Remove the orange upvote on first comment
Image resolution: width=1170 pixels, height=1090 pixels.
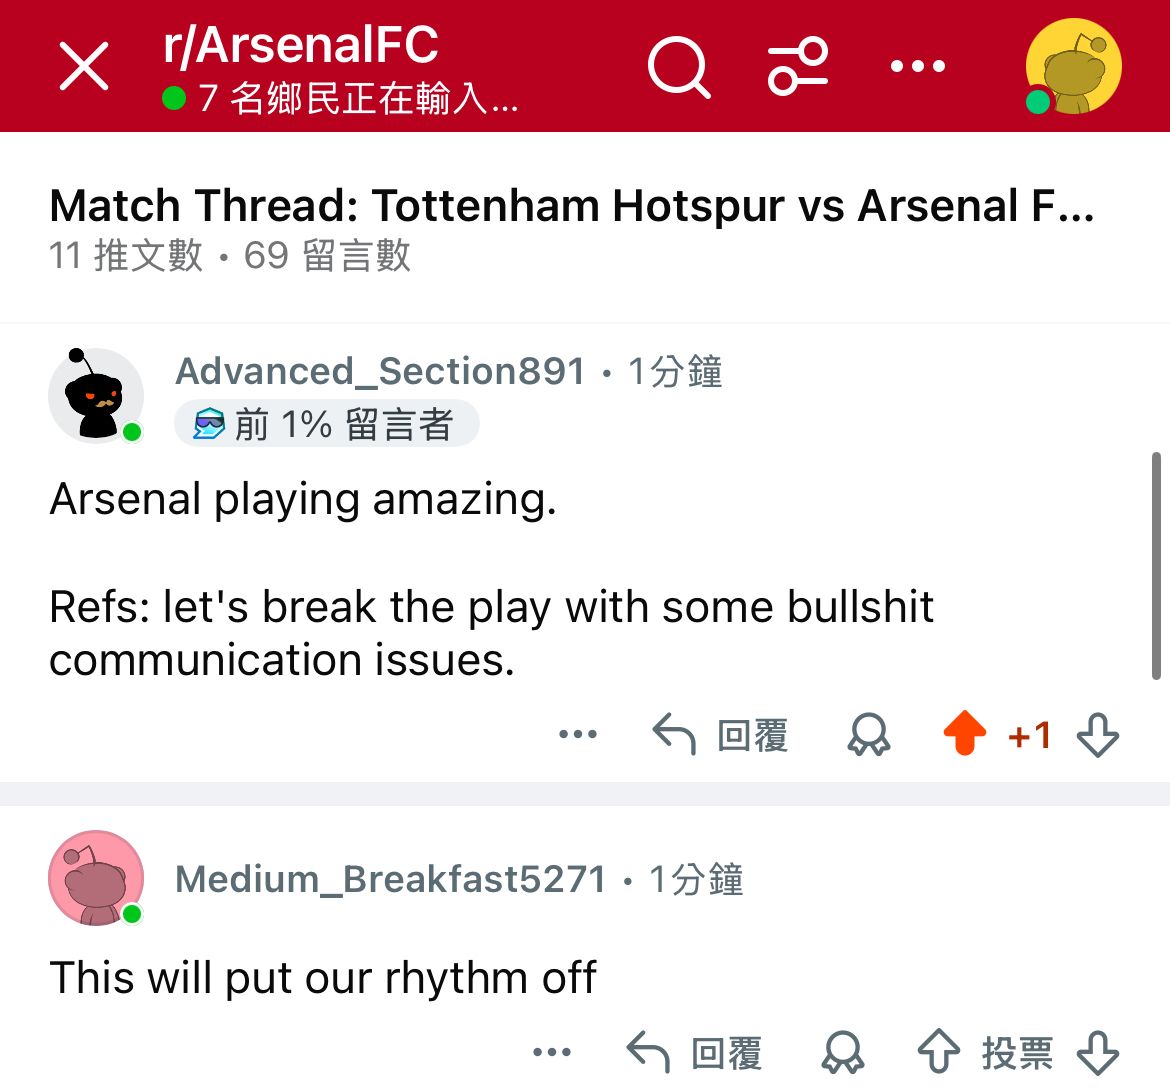[x=965, y=734]
